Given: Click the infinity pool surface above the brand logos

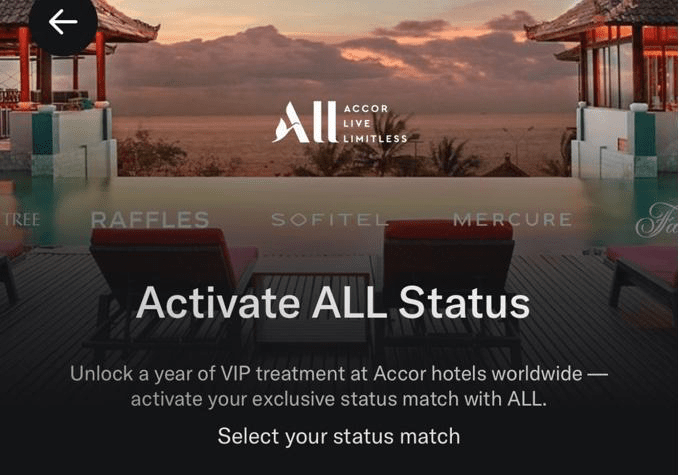Looking at the screenshot, I should (338, 193).
